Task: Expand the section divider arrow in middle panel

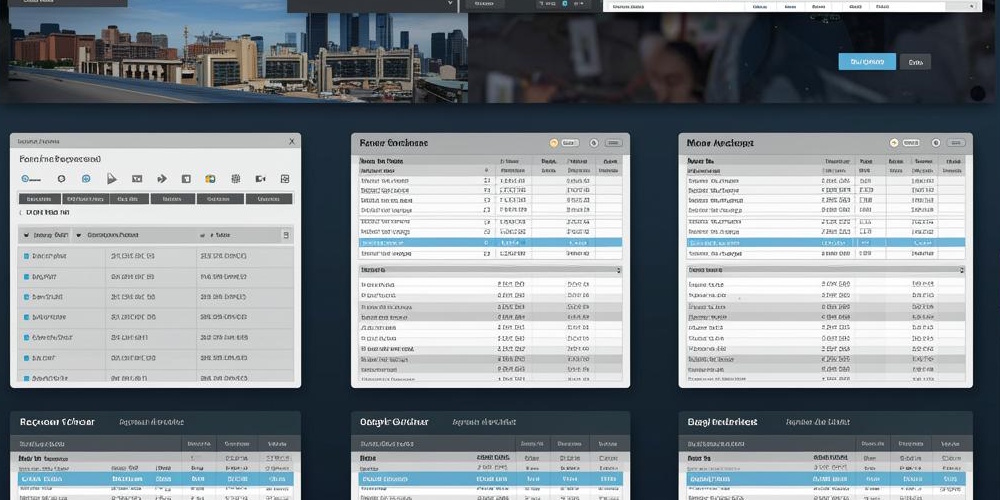Action: 618,270
